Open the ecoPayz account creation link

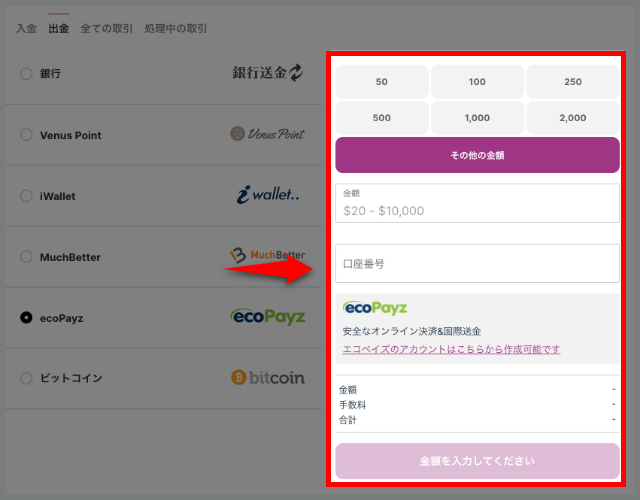pyautogui.click(x=451, y=349)
